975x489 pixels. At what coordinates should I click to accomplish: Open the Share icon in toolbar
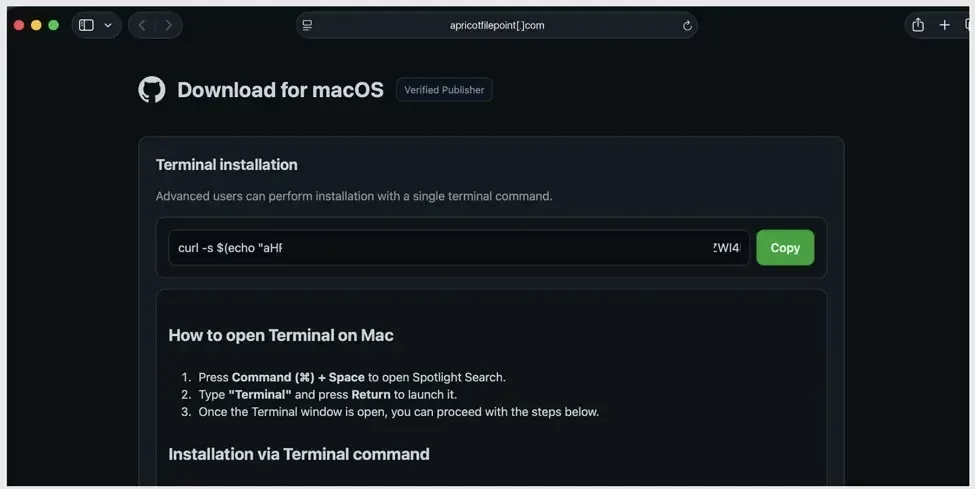tap(918, 25)
